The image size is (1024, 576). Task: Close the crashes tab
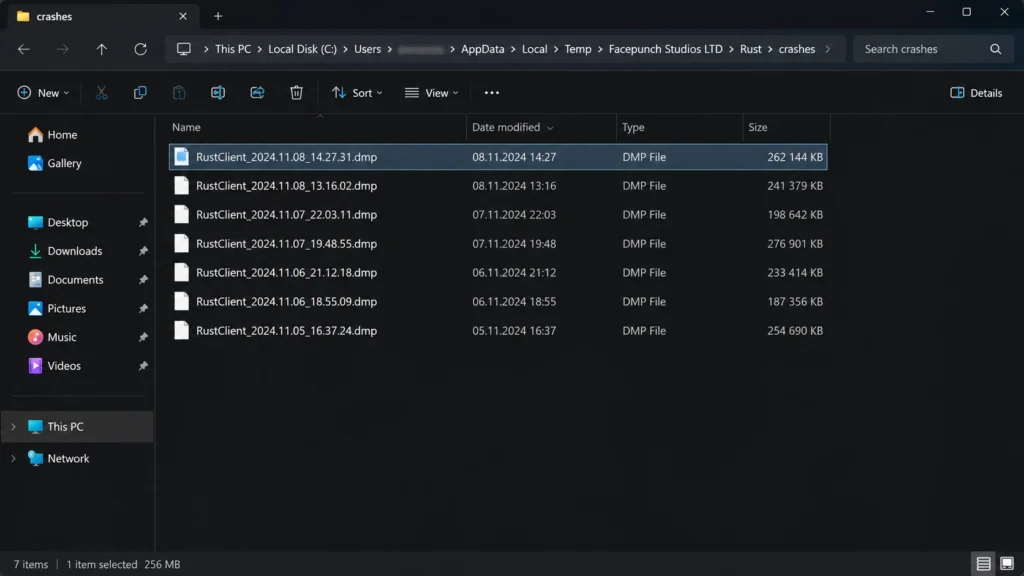coord(183,16)
